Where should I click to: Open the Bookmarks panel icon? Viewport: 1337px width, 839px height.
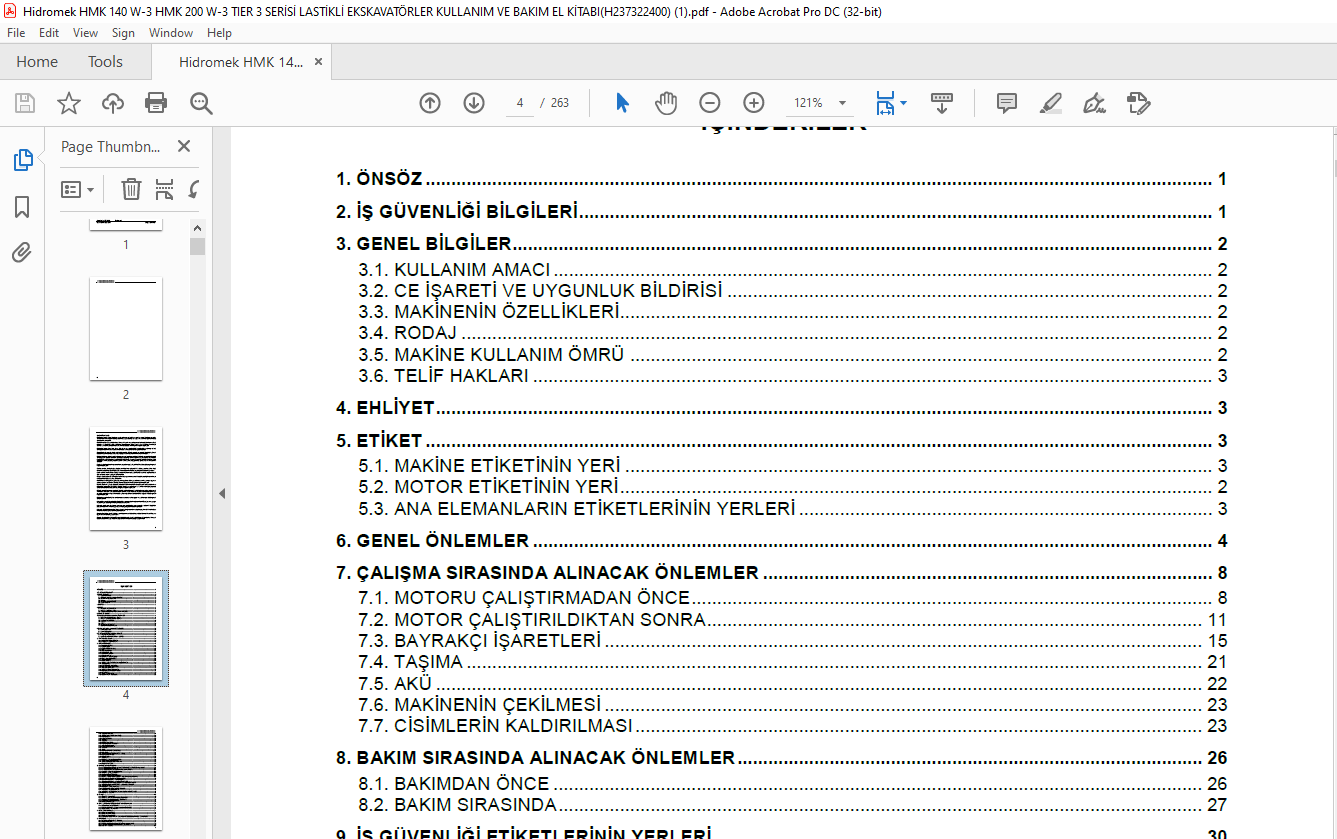coord(22,207)
